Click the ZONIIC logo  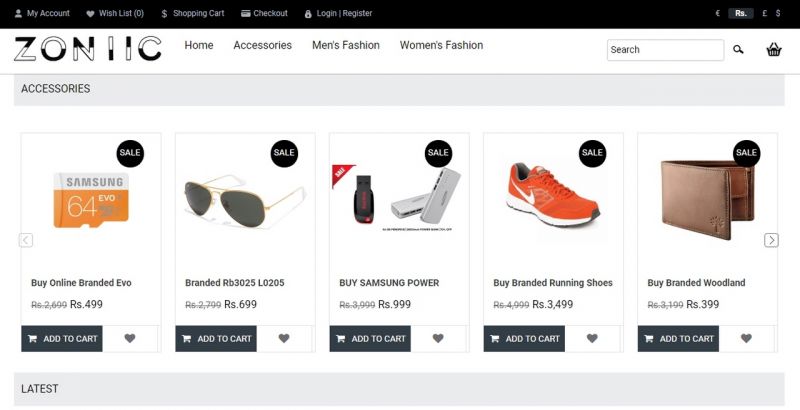click(88, 49)
